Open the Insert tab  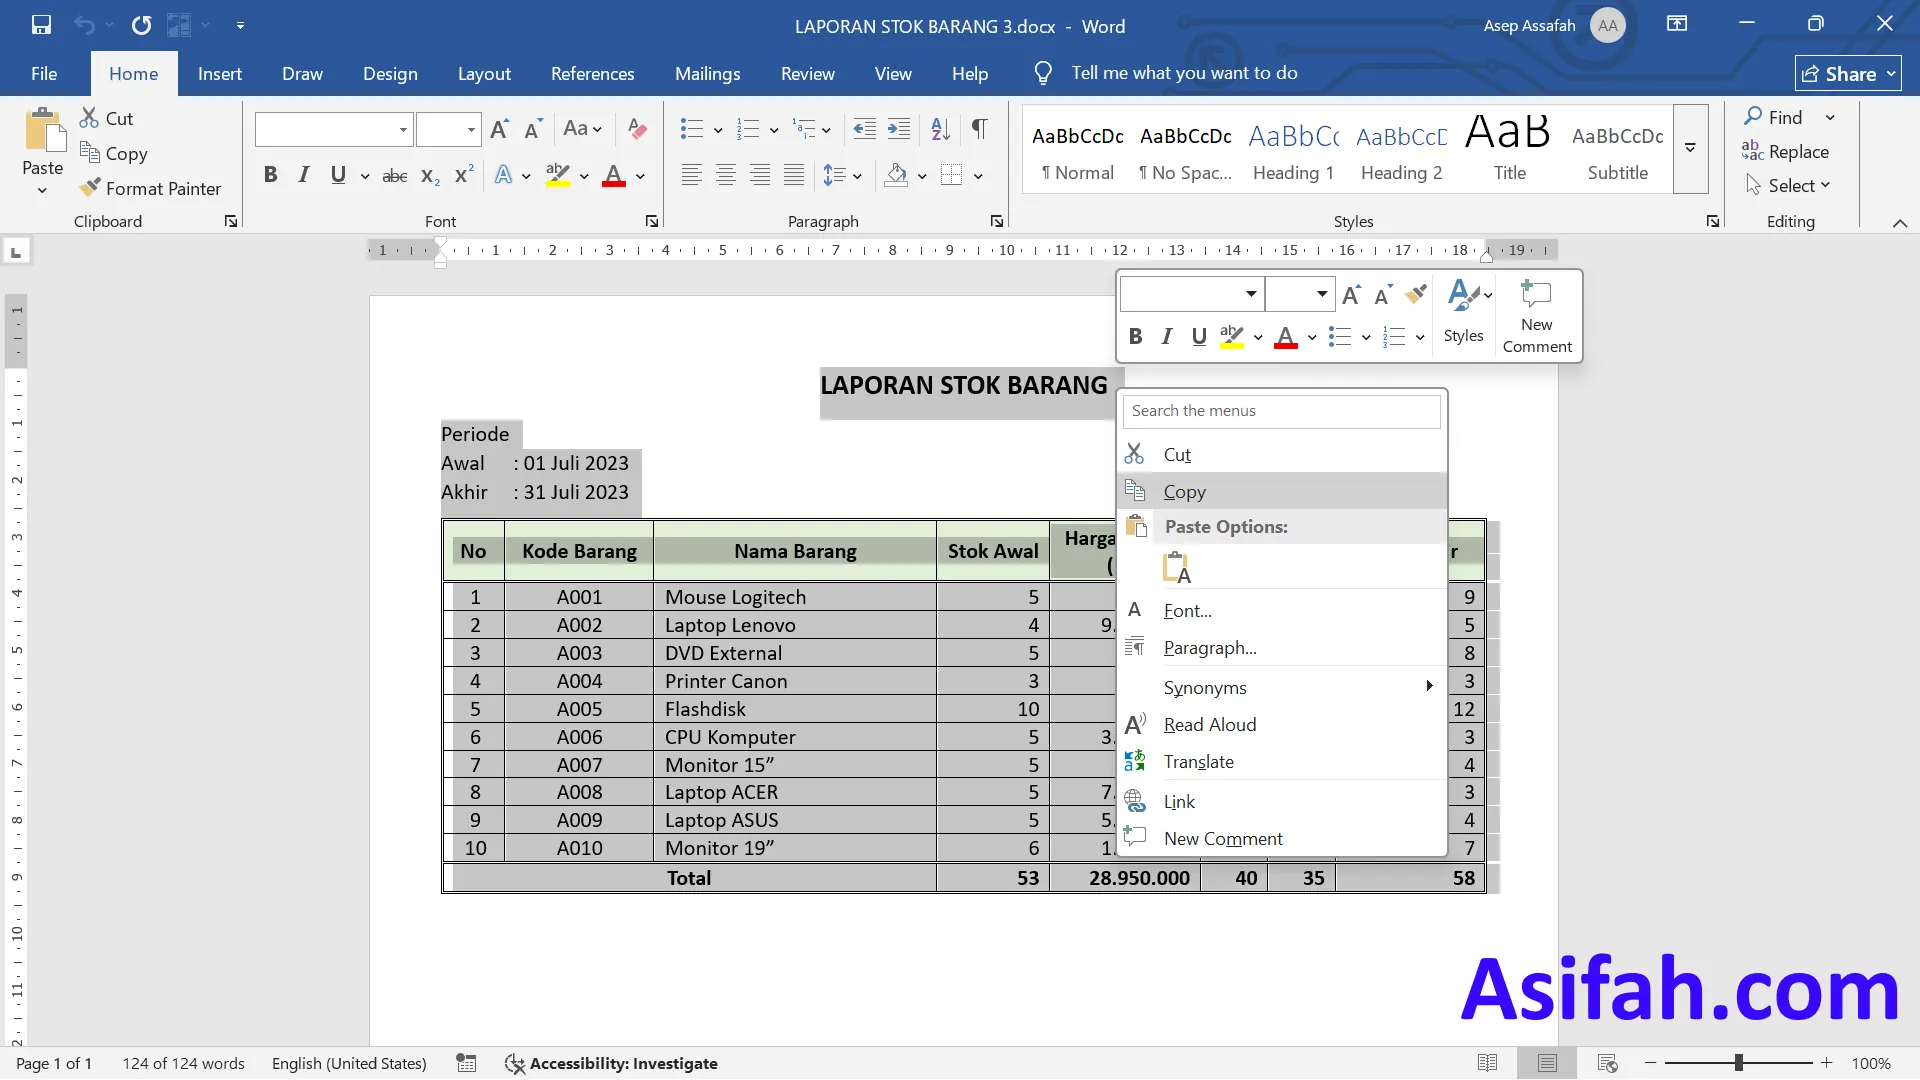click(220, 73)
